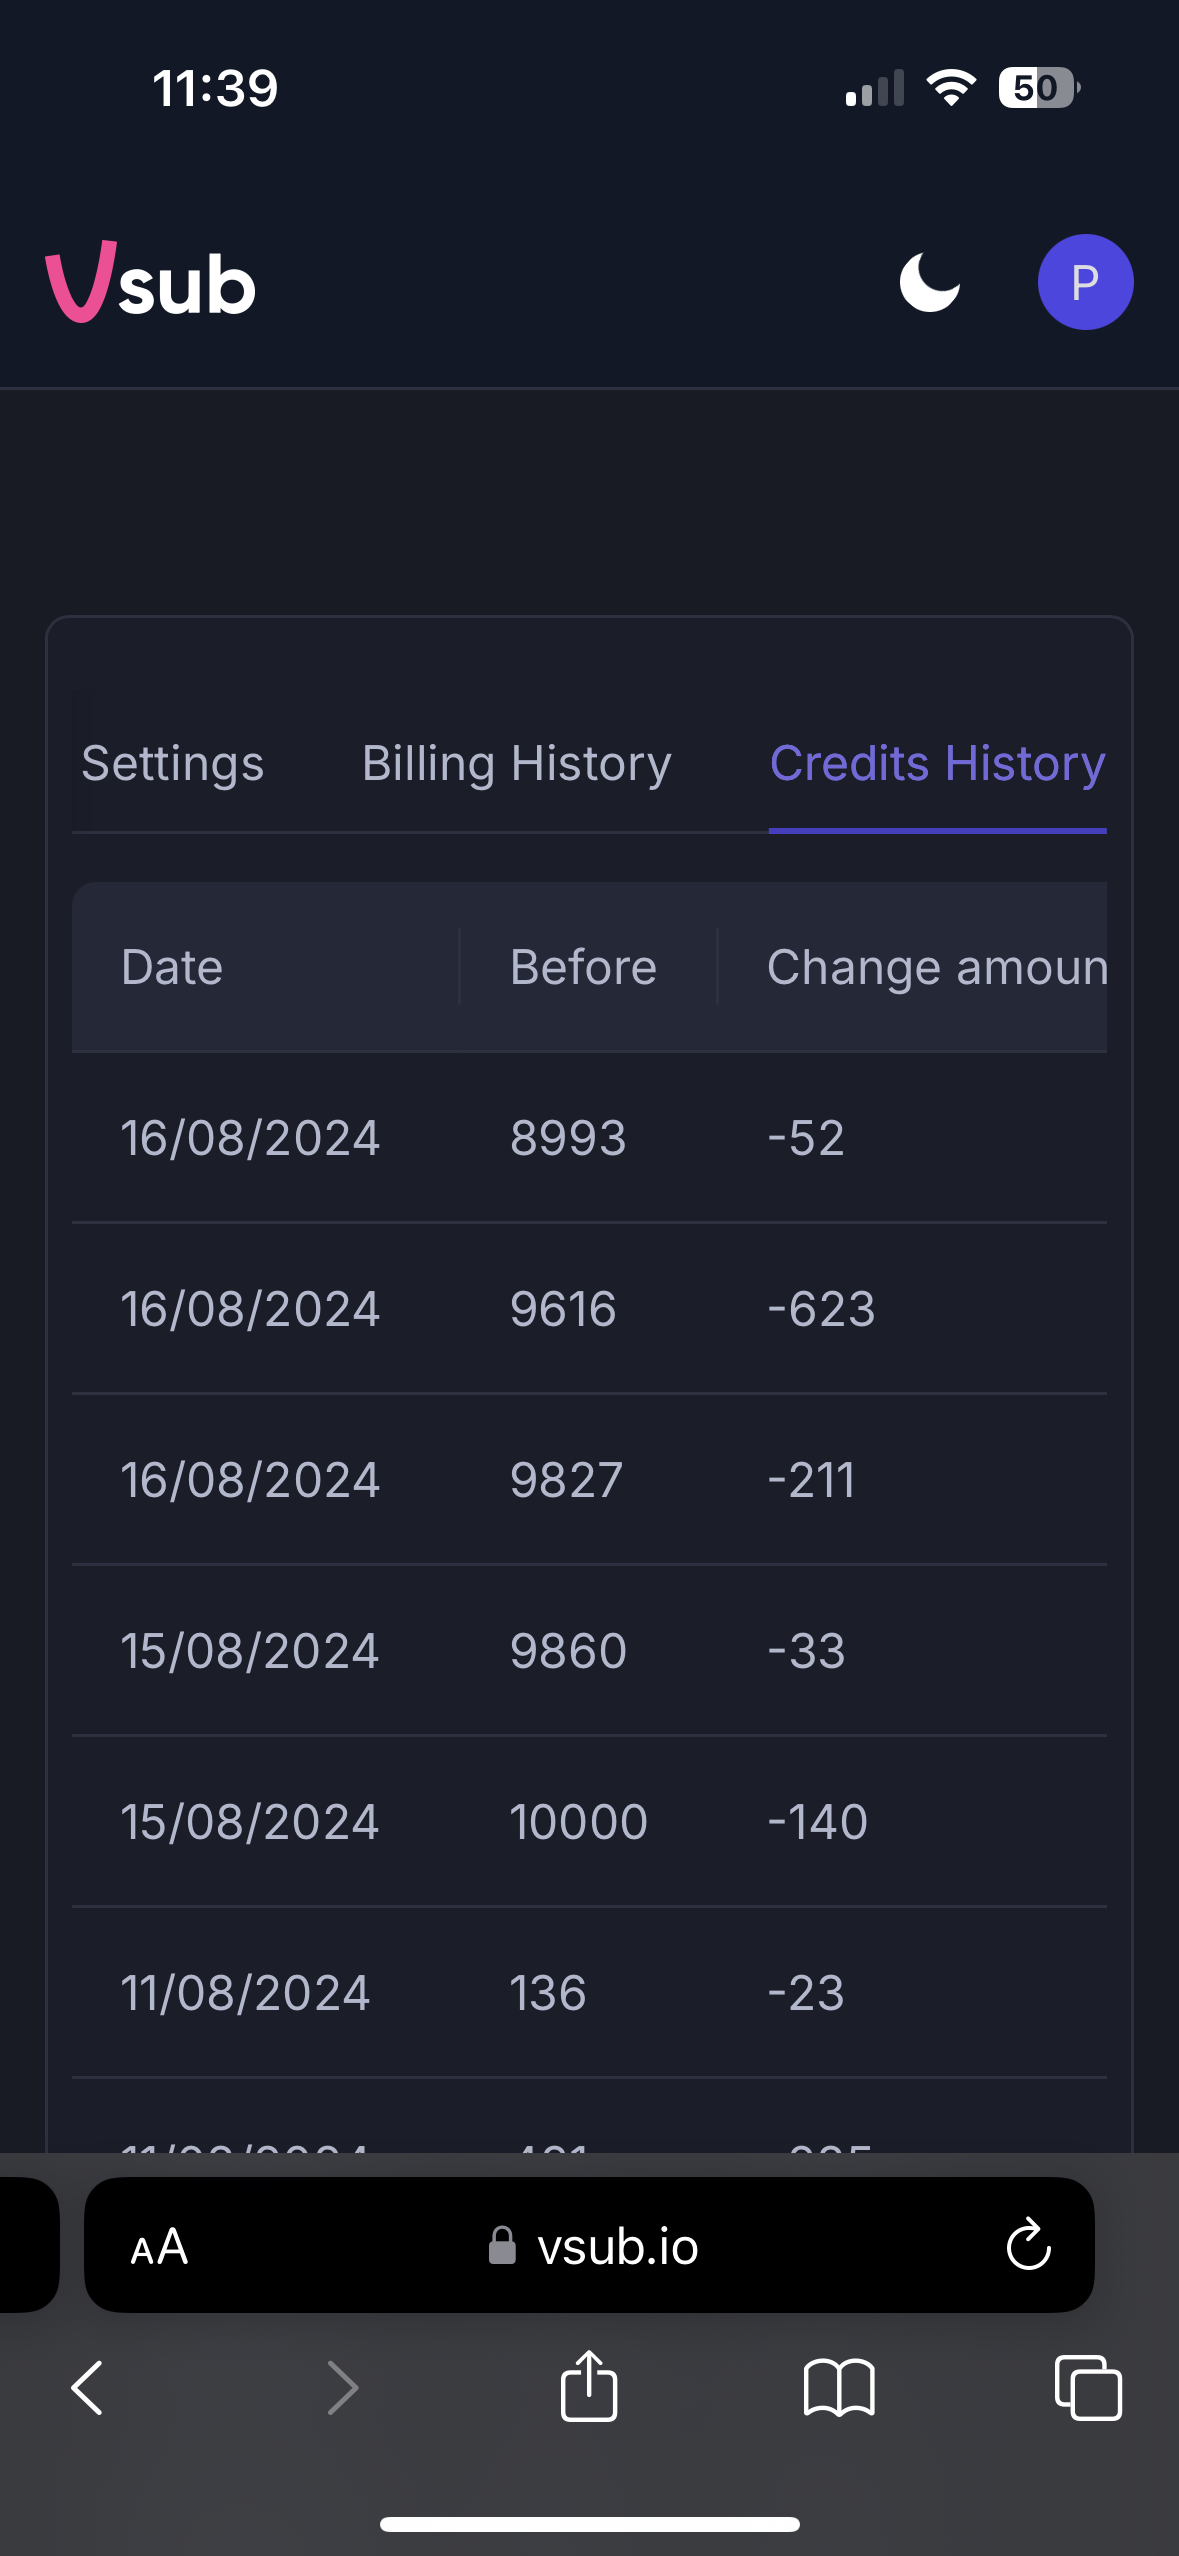Open the Safari share sheet icon

pos(589,2386)
